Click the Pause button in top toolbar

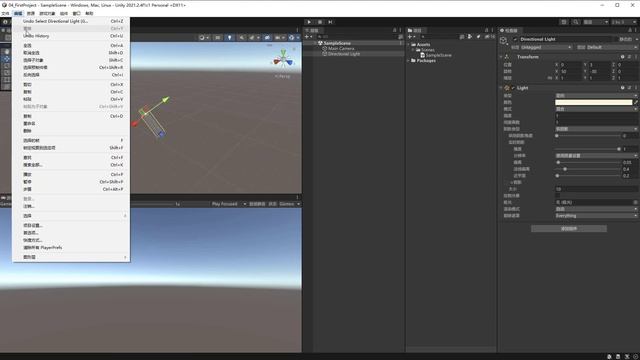(320, 22)
